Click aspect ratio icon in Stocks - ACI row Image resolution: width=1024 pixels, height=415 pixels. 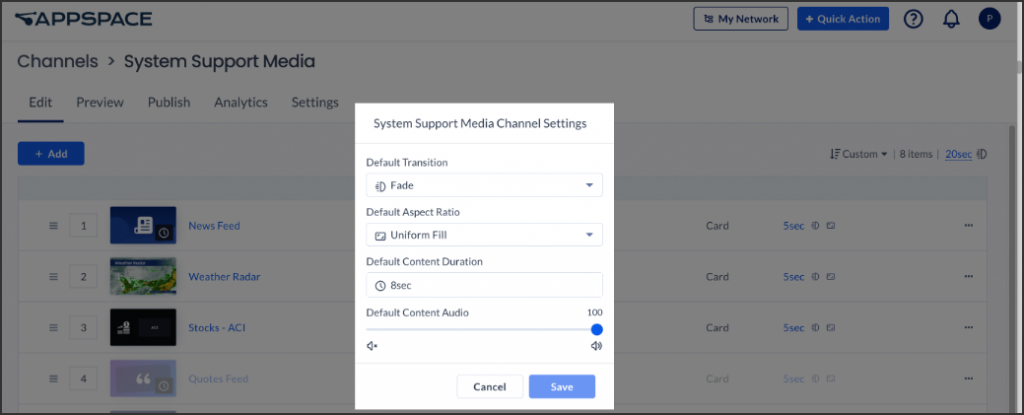tap(831, 327)
